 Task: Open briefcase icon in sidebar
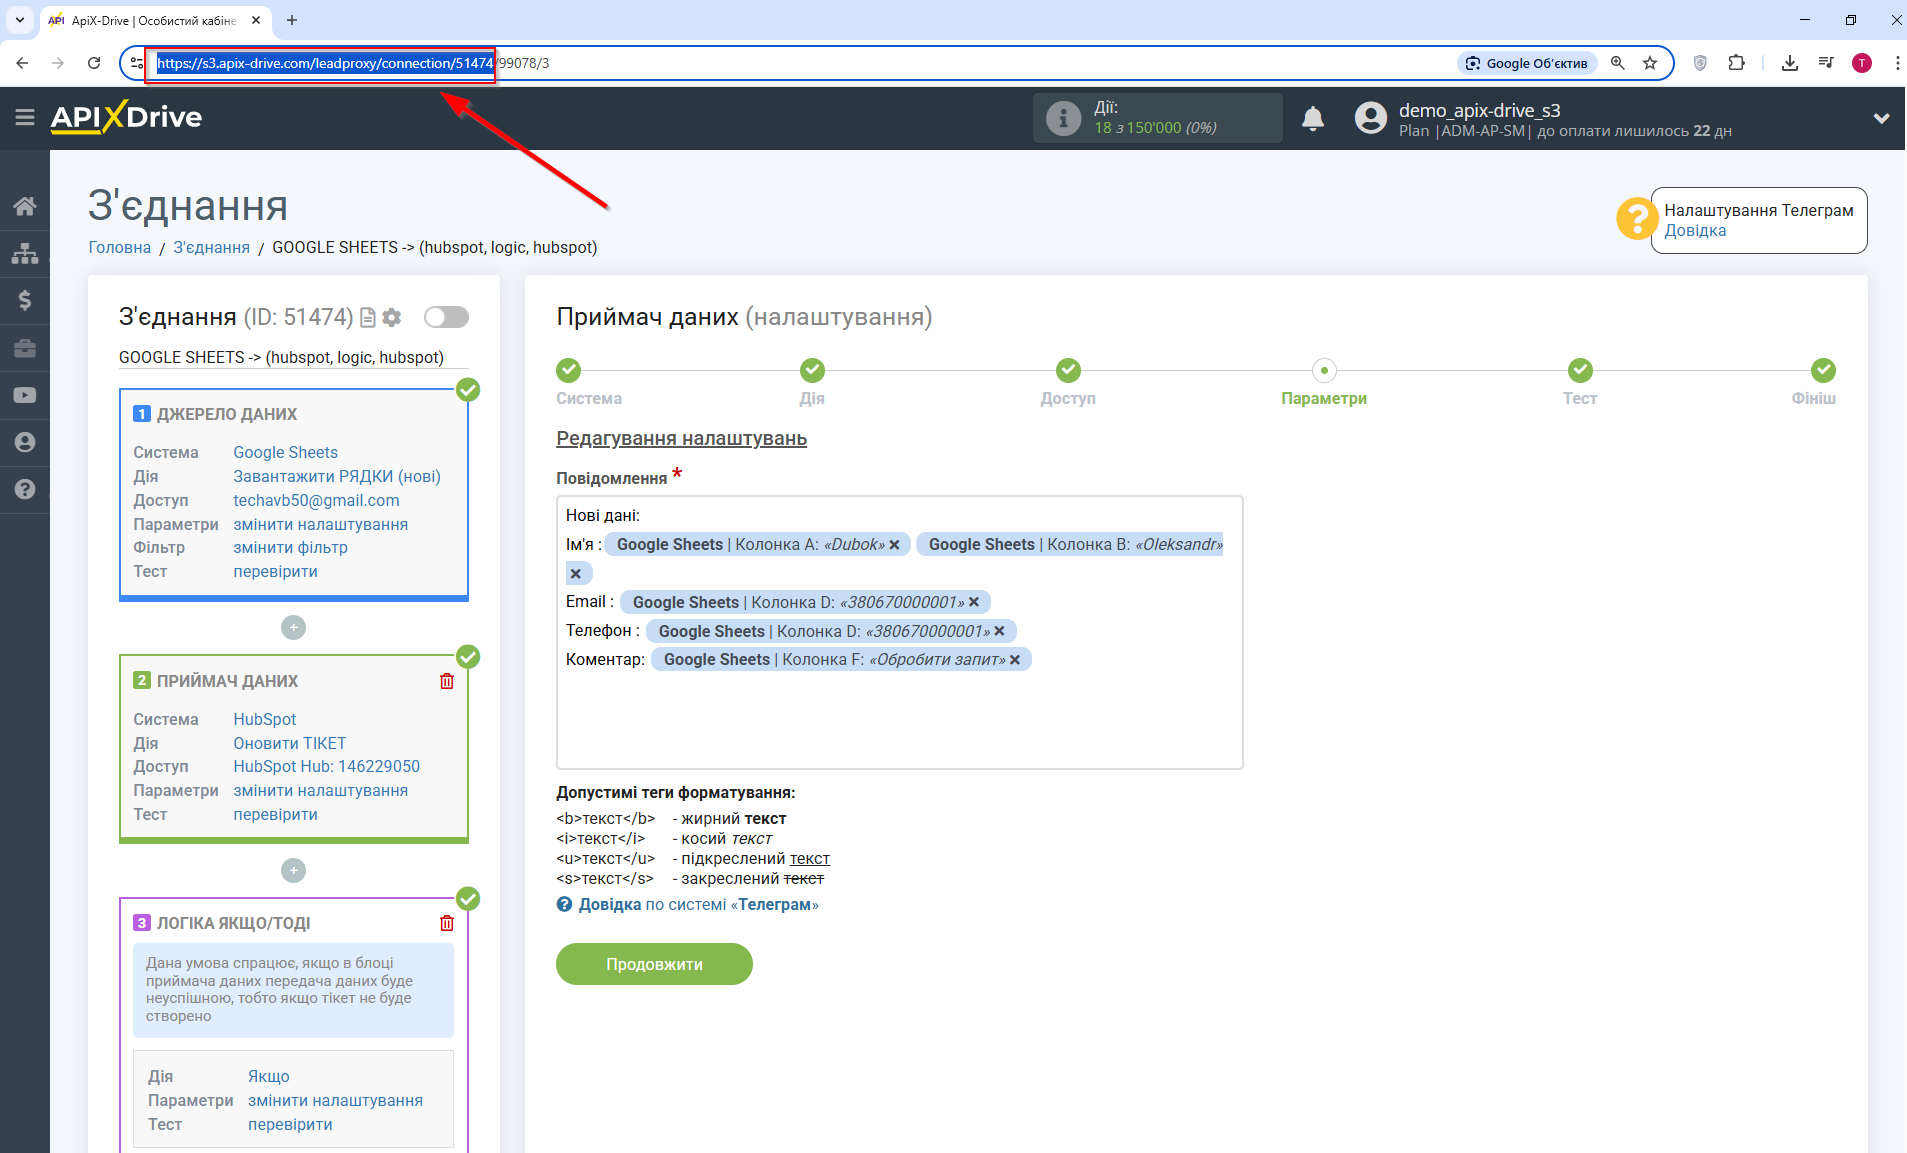(25, 348)
